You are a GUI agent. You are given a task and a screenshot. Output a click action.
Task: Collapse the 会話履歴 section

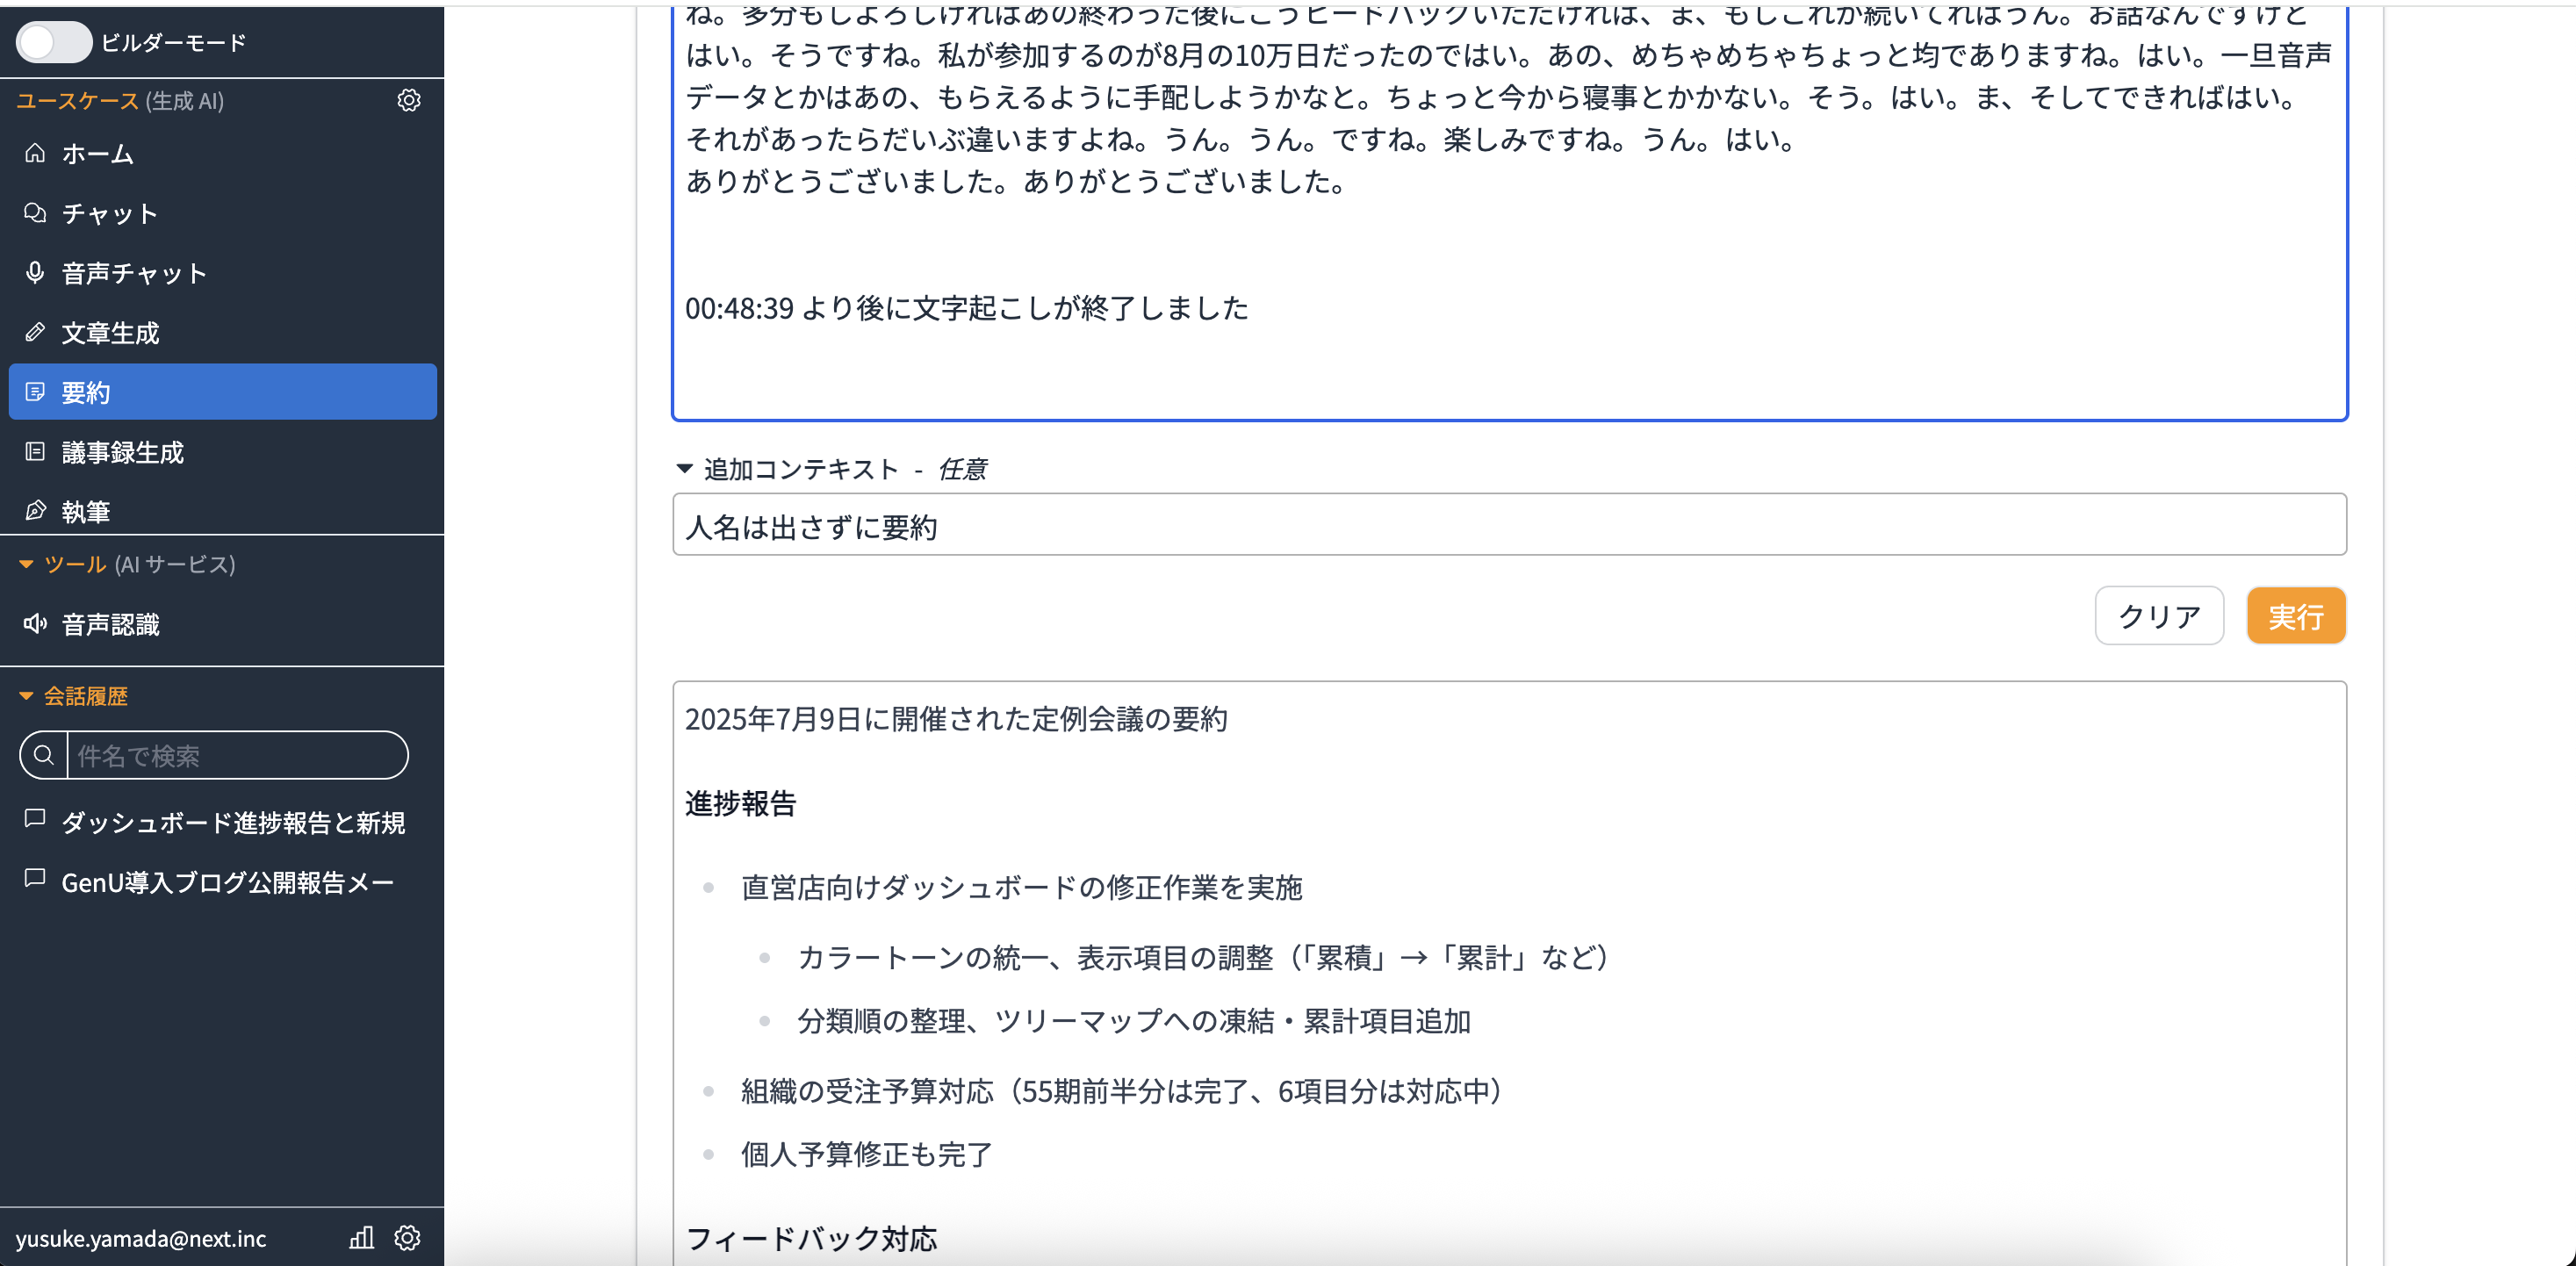tap(26, 696)
